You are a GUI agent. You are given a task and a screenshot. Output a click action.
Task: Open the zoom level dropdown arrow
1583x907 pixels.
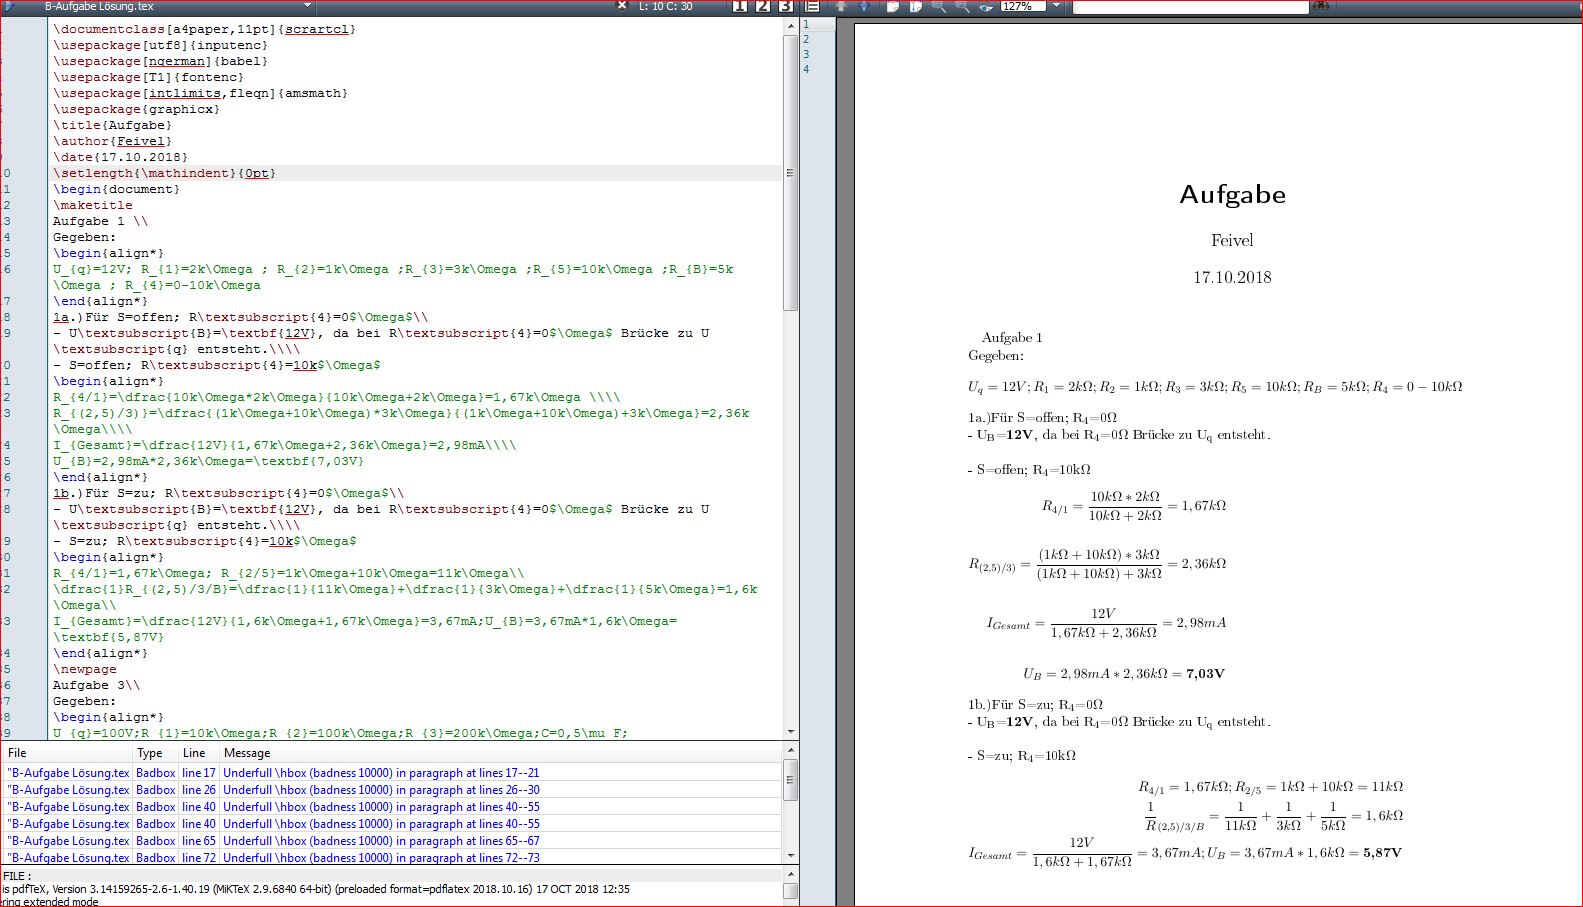point(1056,6)
